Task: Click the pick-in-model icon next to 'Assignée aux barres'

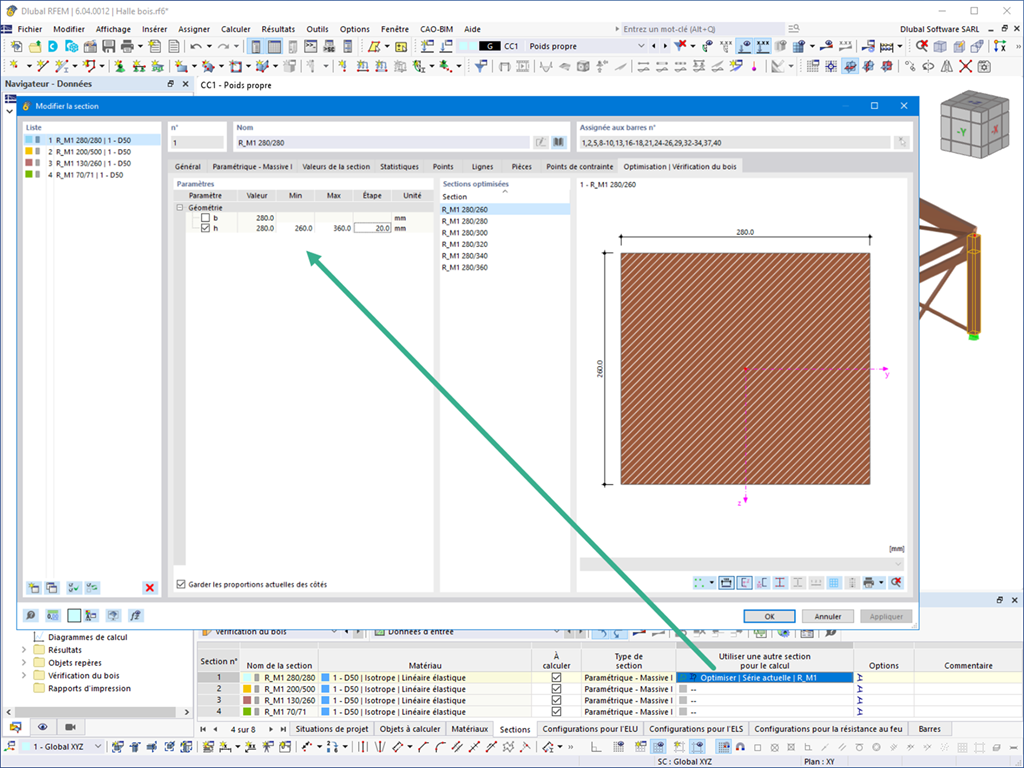Action: click(902, 142)
